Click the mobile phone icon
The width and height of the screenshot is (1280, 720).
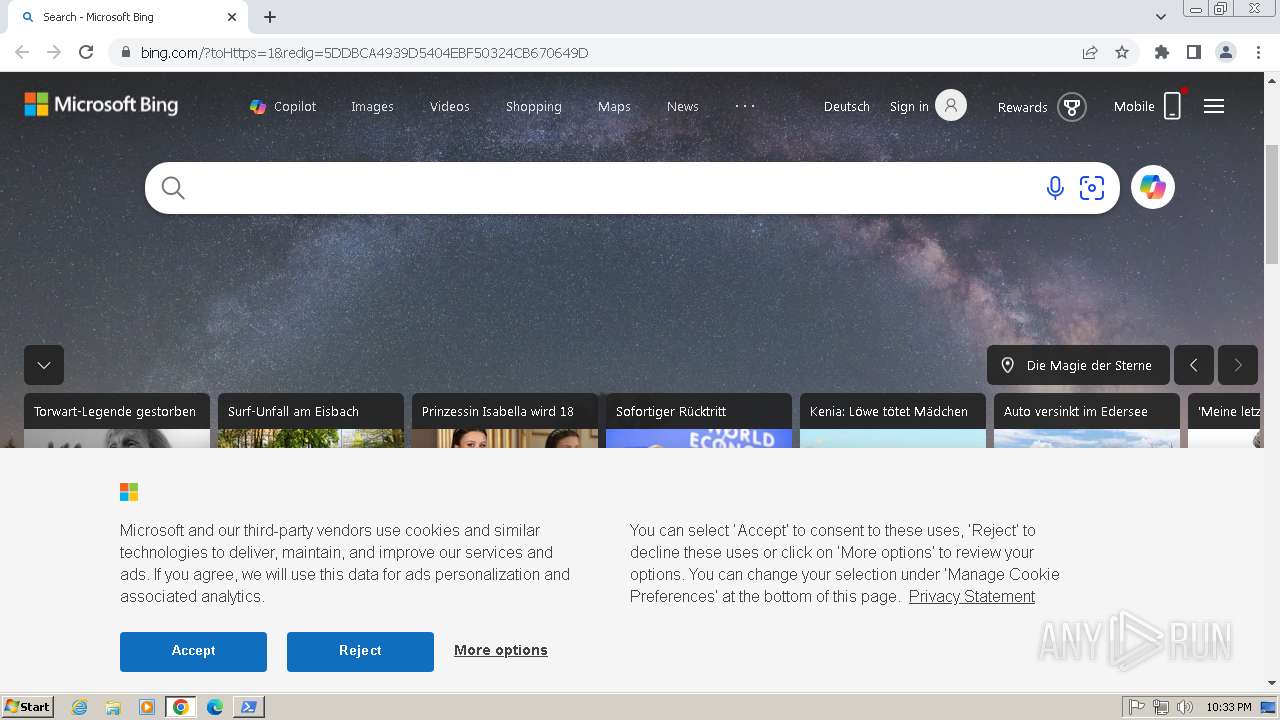[1172, 106]
